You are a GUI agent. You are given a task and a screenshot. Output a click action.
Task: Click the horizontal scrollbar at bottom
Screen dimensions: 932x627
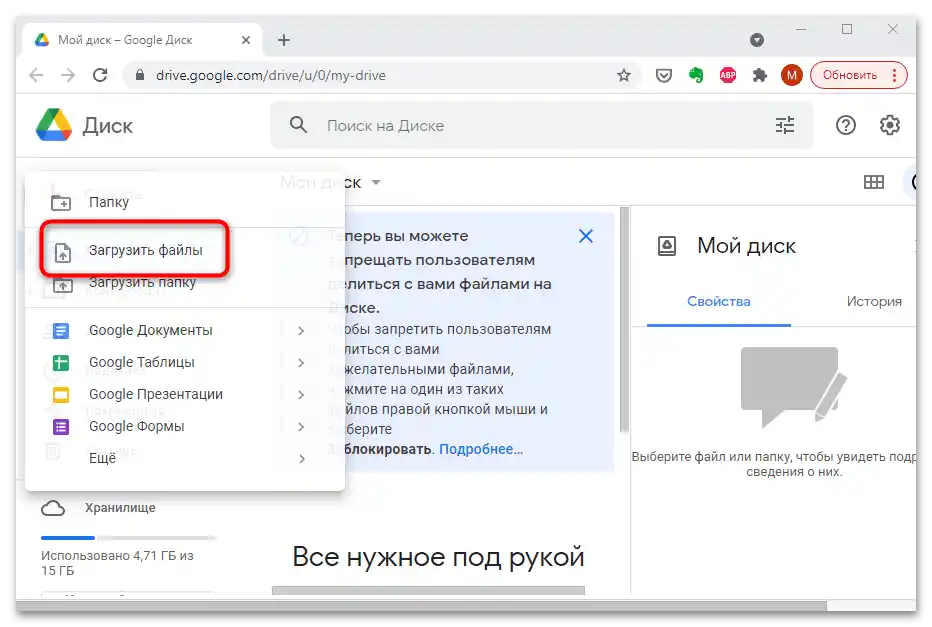[x=421, y=606]
